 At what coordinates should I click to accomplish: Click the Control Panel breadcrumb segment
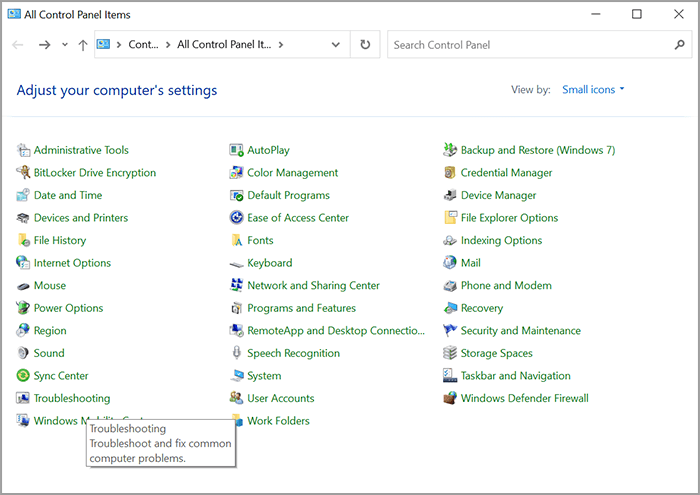point(143,45)
